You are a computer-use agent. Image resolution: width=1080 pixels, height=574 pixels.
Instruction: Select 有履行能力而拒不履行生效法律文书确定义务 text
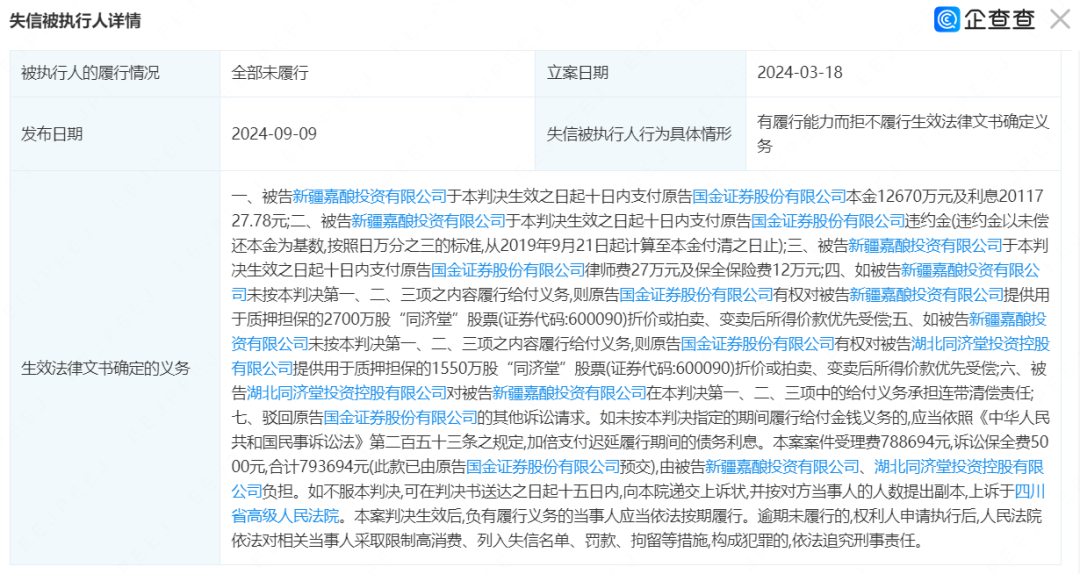902,134
